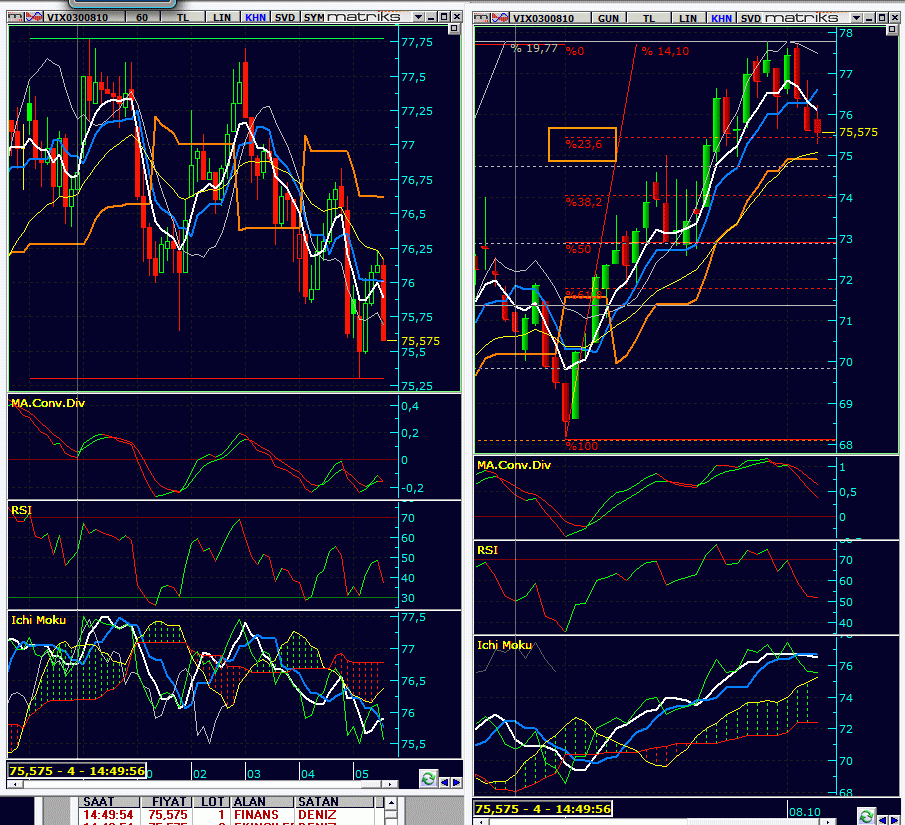Viewport: 905px width, 825px height.
Task: Open the right chart window dropdown arrow
Action: coord(855,17)
